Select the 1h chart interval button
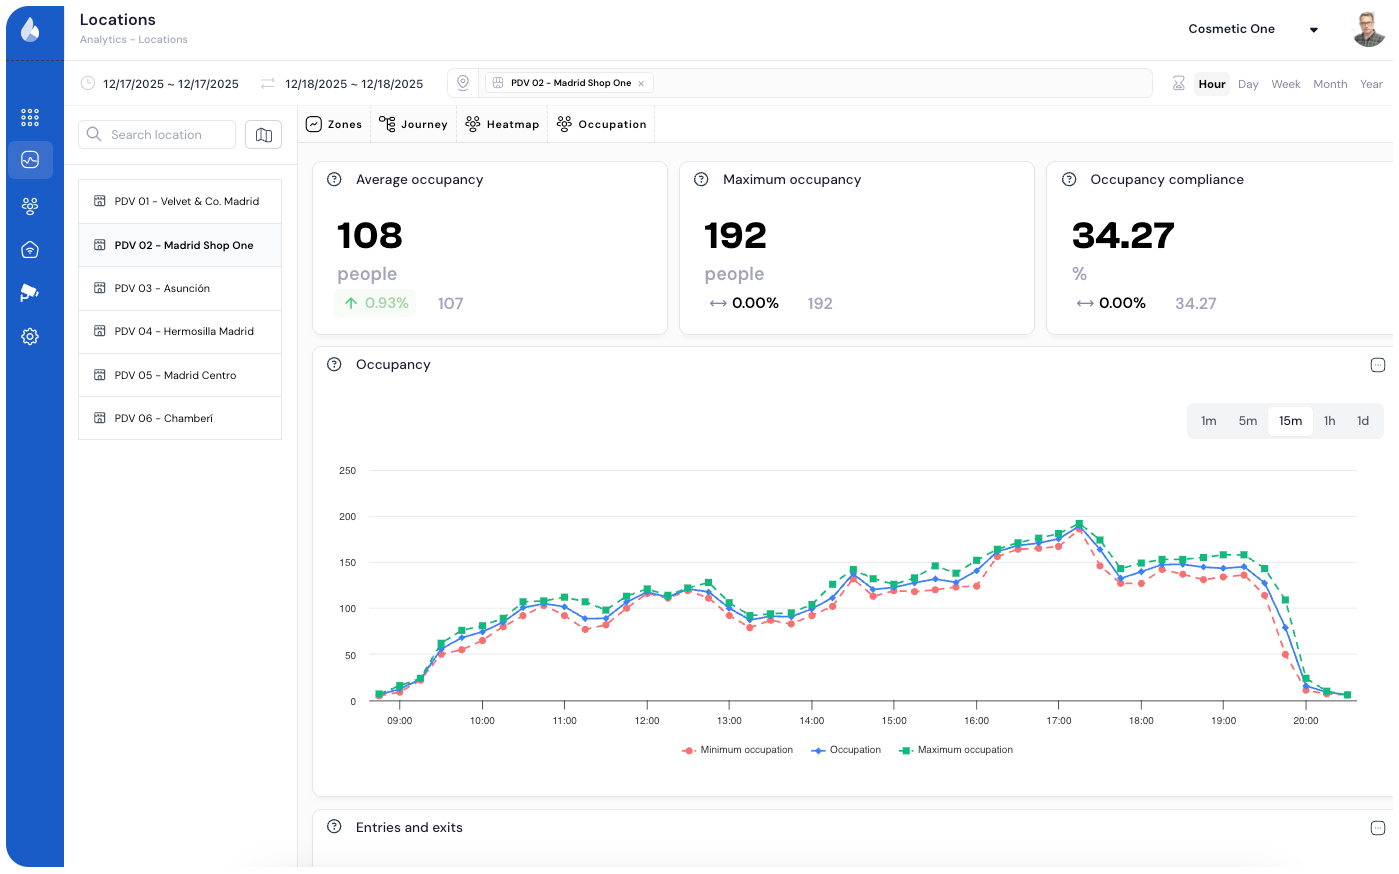This screenshot has width=1399, height=874. point(1329,421)
